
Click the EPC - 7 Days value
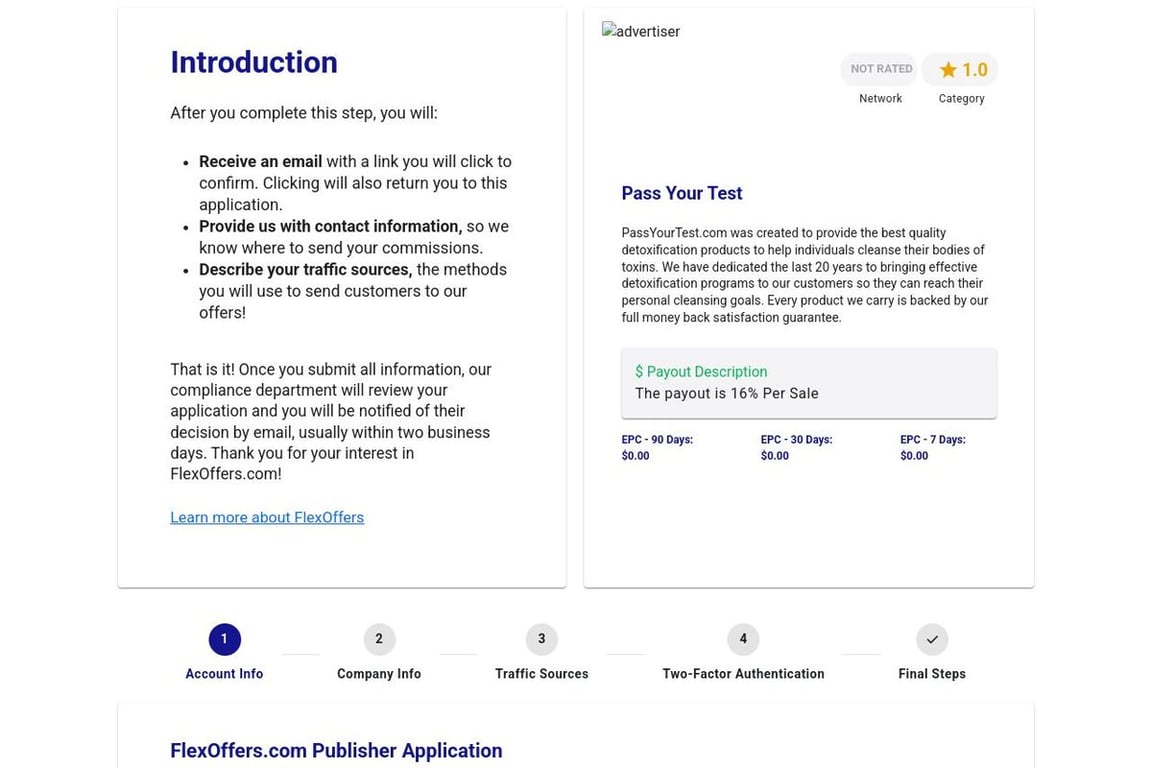point(914,456)
